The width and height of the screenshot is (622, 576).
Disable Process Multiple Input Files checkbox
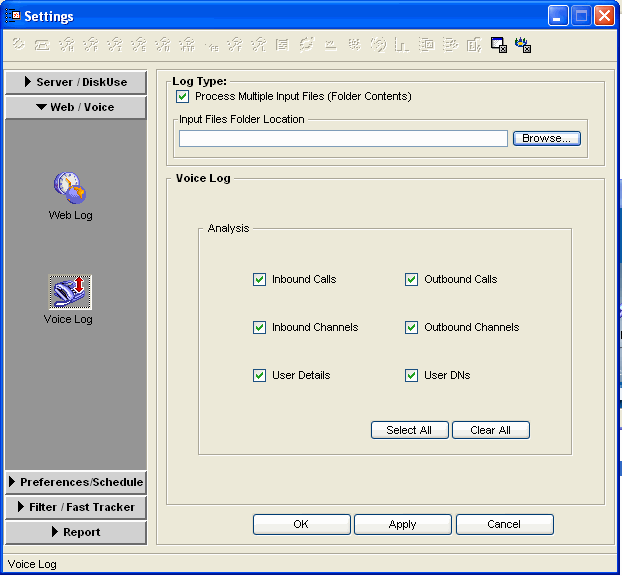183,97
